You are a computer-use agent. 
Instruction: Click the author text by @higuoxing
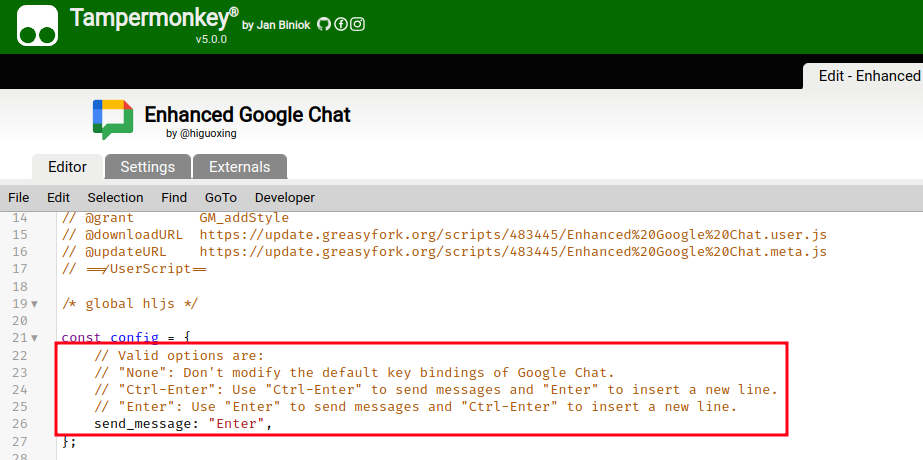[x=201, y=134]
